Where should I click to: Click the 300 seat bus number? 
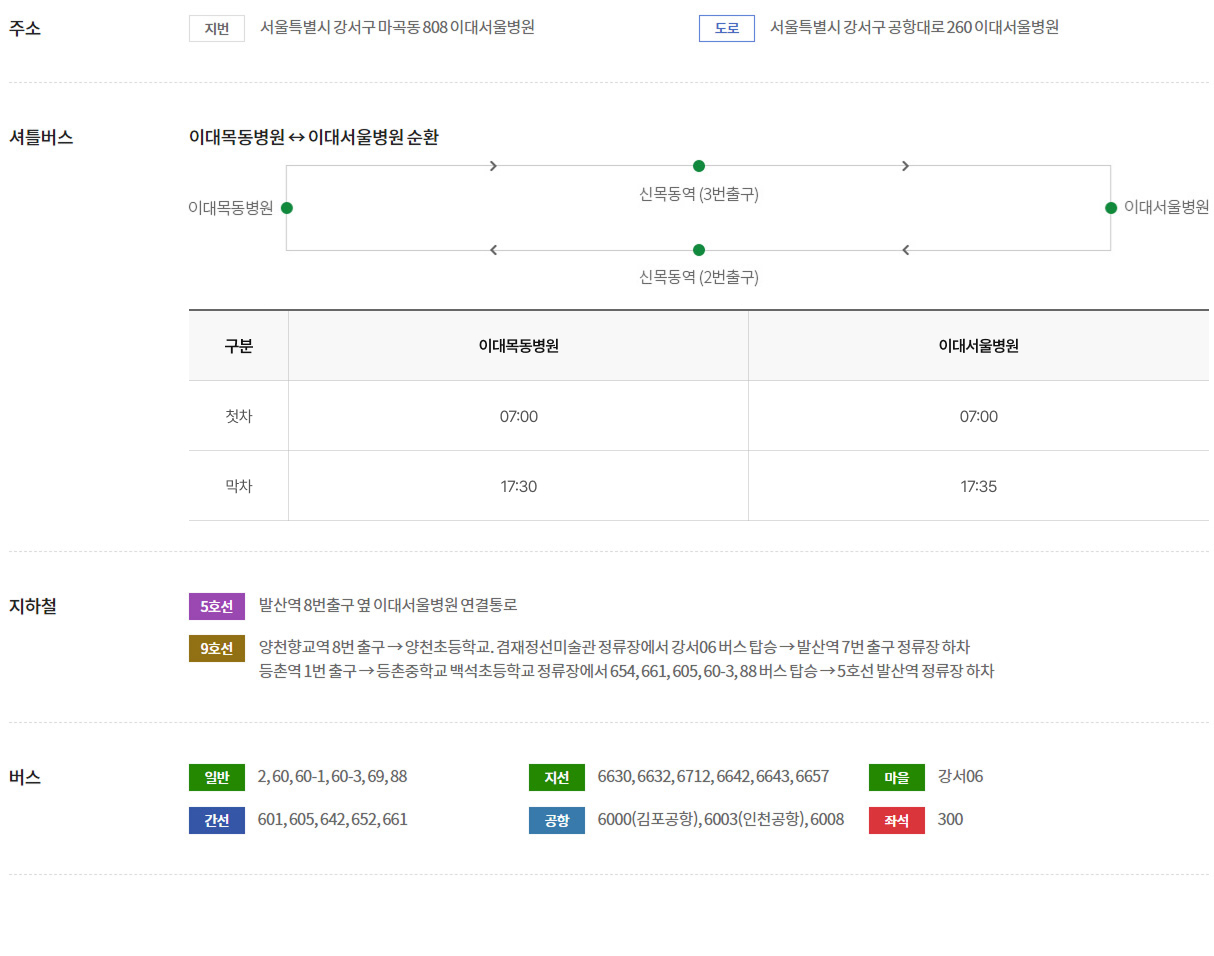pyautogui.click(x=950, y=819)
